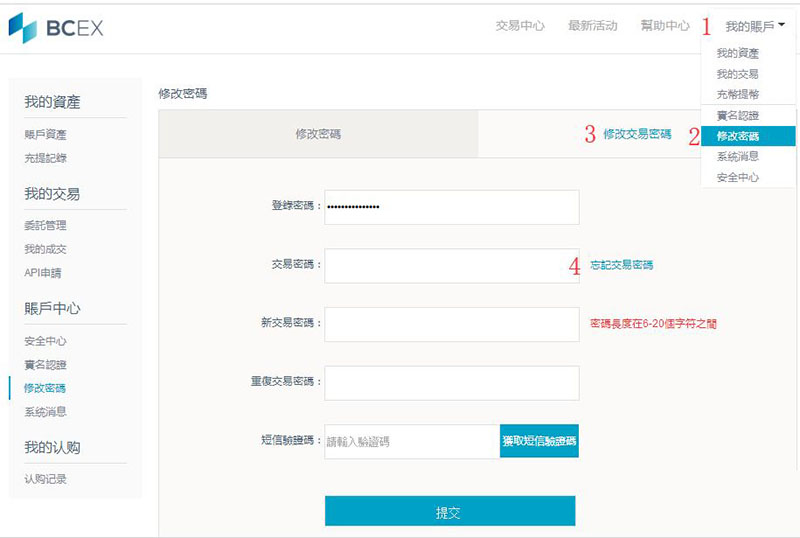Go to 幫助中心 in top navigation
Image resolution: width=800 pixels, height=538 pixels.
coord(665,26)
